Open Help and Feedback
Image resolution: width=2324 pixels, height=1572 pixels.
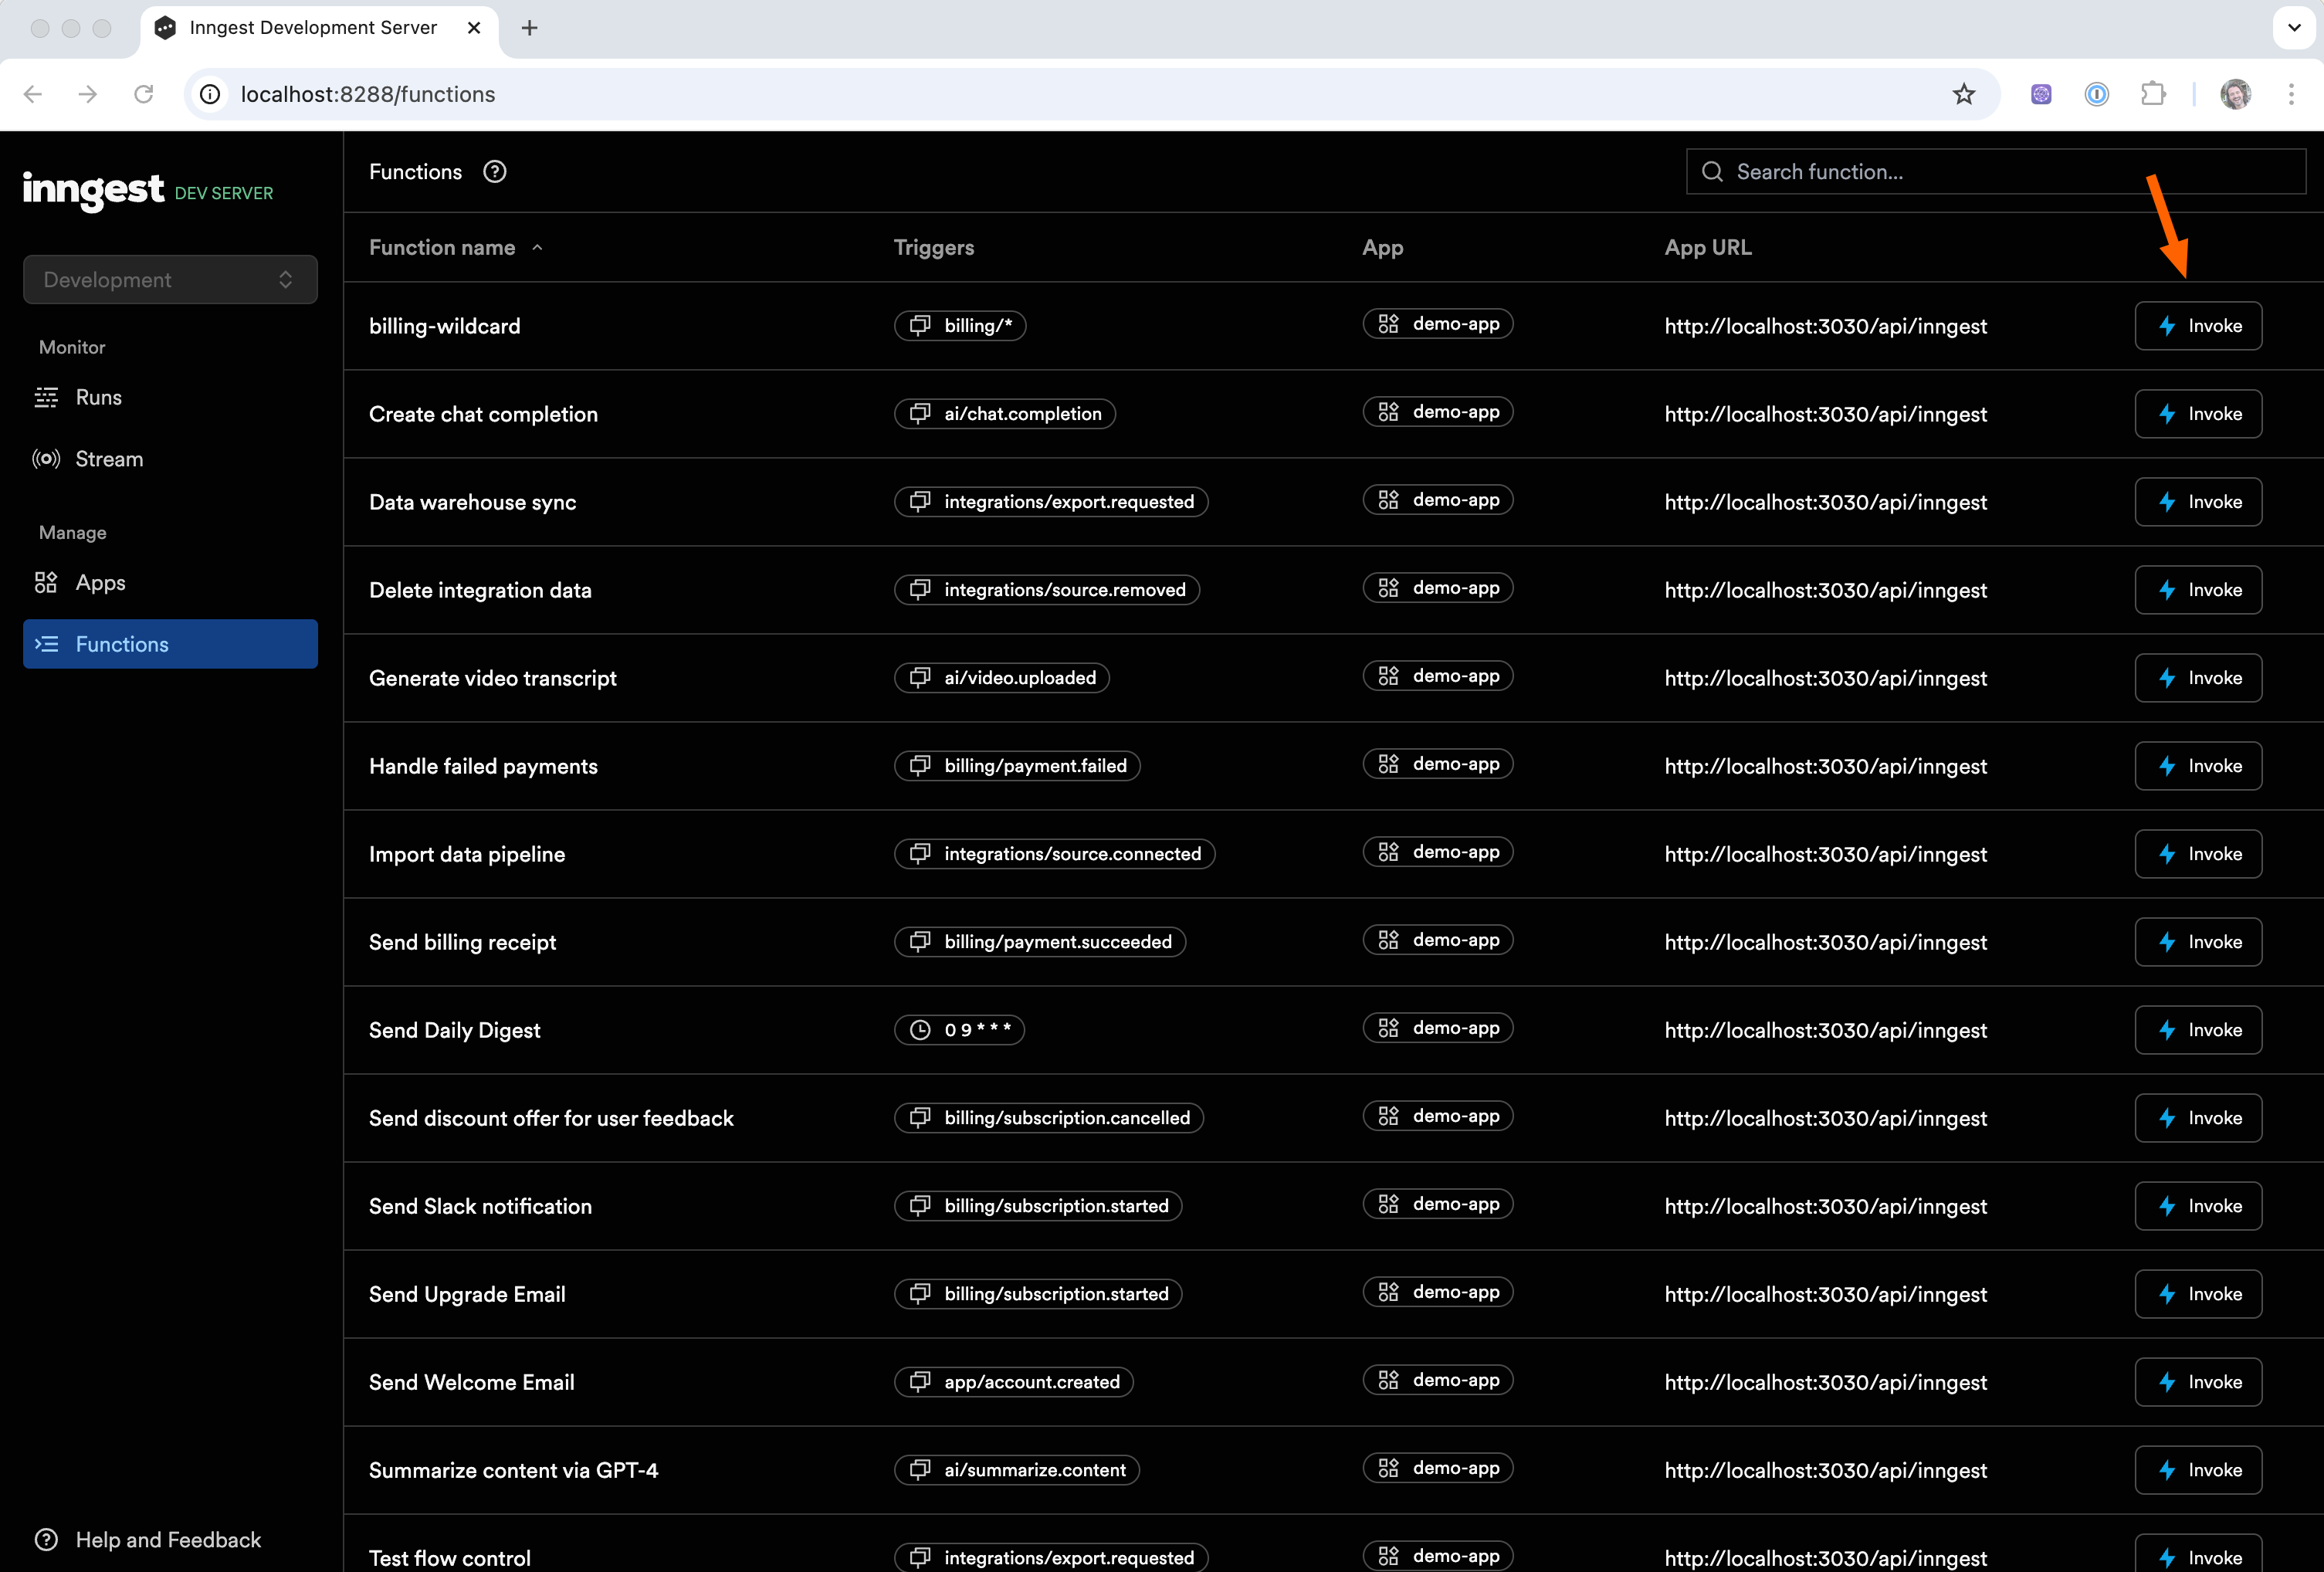pyautogui.click(x=168, y=1540)
